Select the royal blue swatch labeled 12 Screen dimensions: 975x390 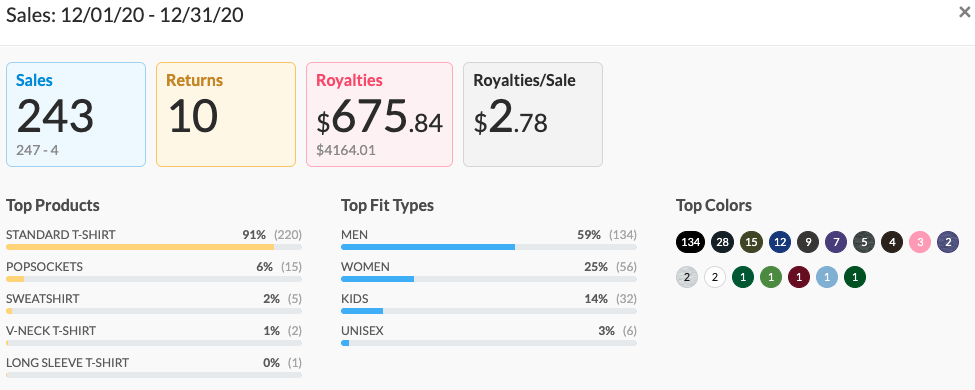coord(780,242)
